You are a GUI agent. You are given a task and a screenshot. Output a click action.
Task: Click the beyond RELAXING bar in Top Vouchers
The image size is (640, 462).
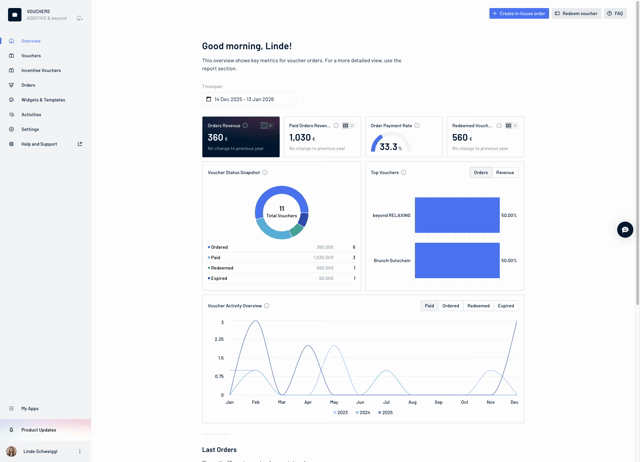tap(457, 215)
